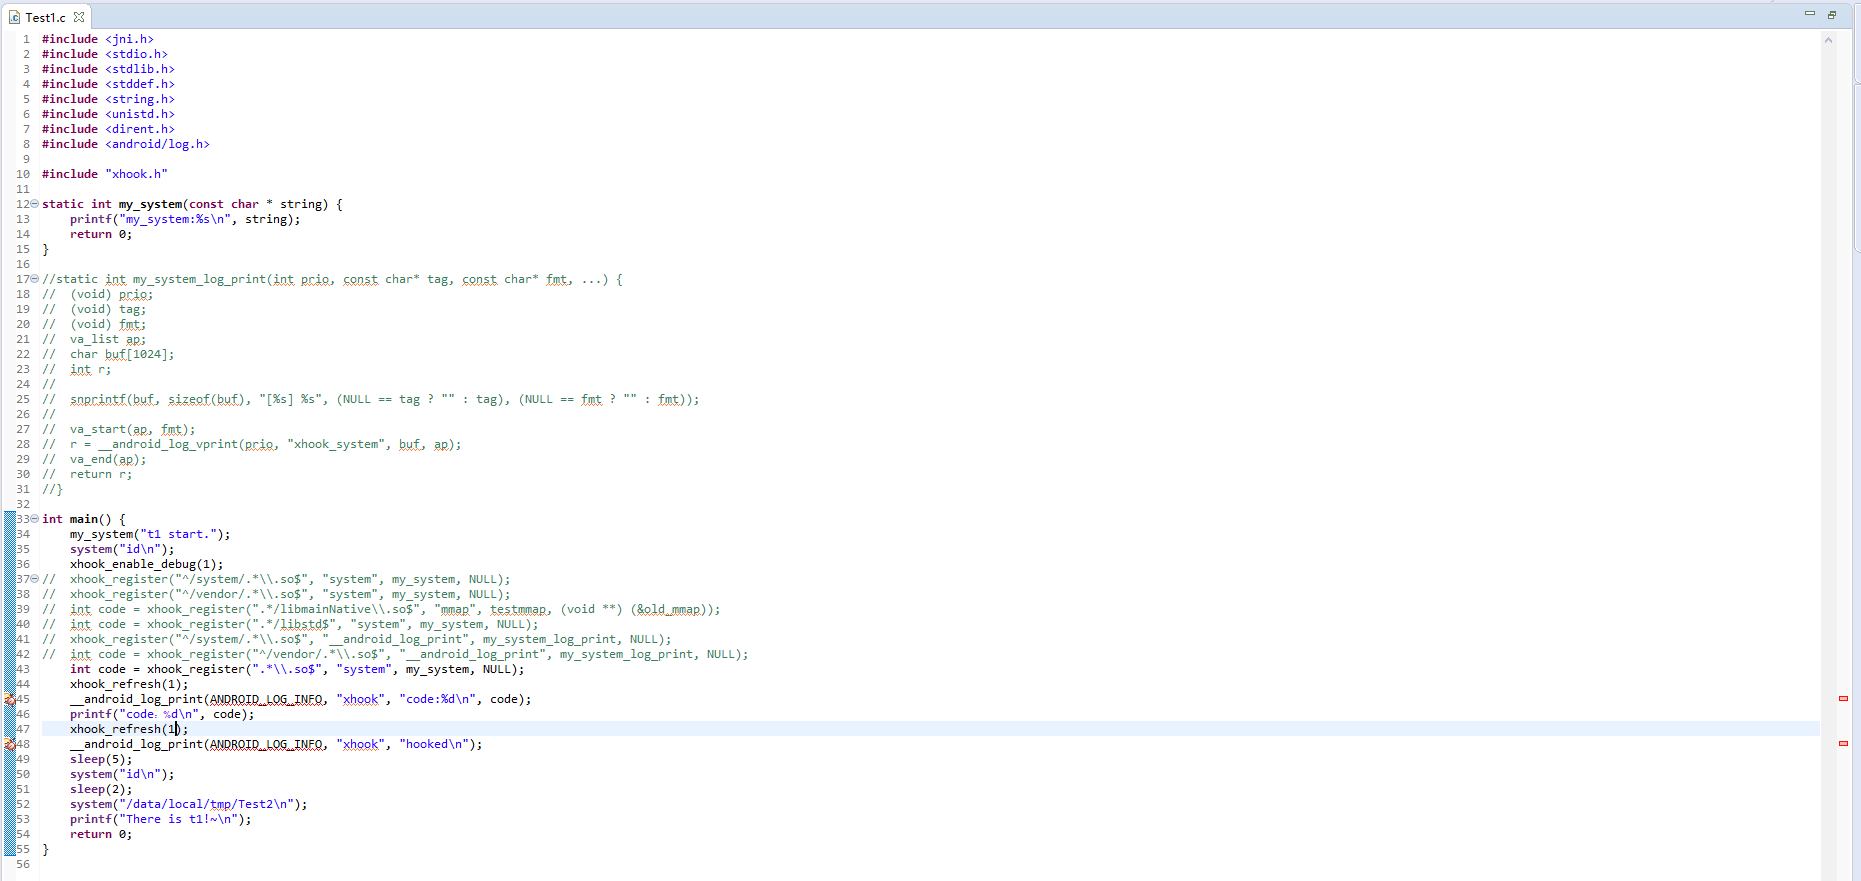The height and width of the screenshot is (881, 1861).
Task: Select the Test1.c editor tab
Action: coord(46,17)
